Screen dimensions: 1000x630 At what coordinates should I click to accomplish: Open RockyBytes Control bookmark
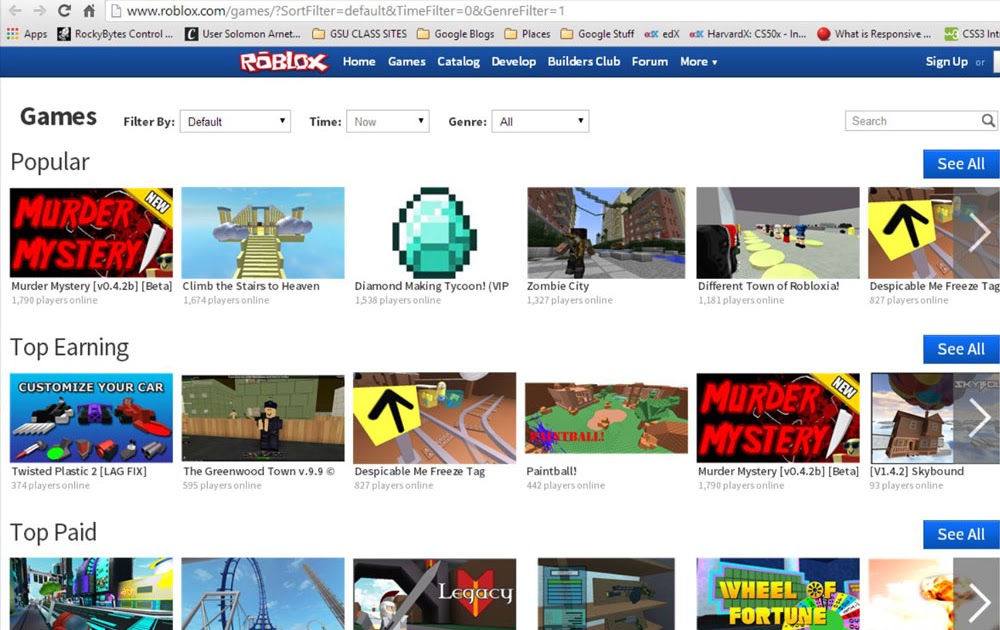point(115,34)
